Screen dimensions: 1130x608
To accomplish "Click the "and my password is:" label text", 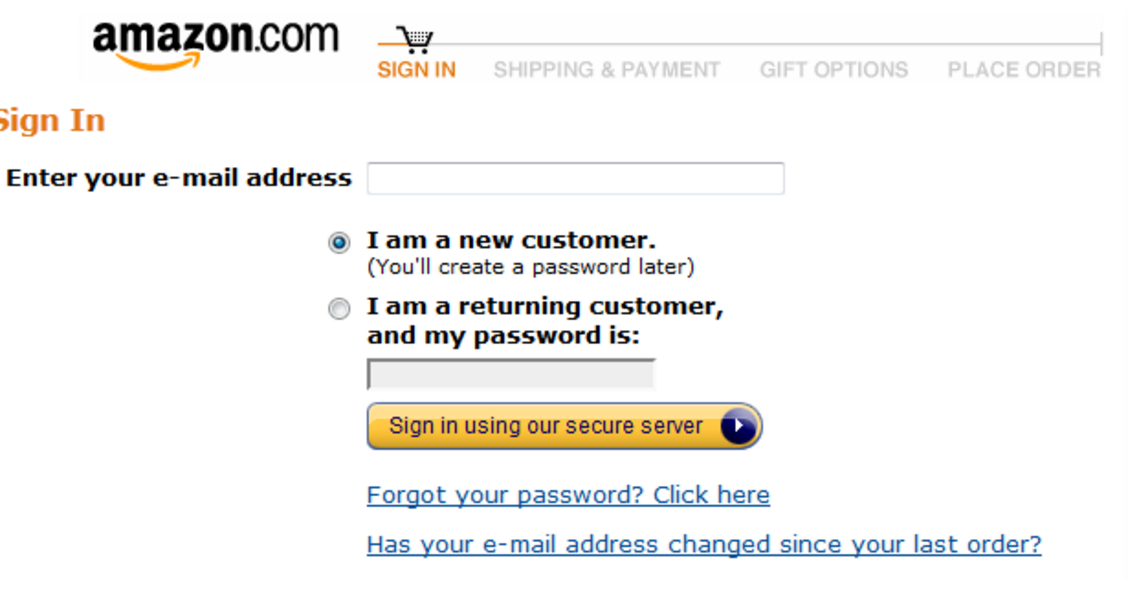I will pos(503,336).
